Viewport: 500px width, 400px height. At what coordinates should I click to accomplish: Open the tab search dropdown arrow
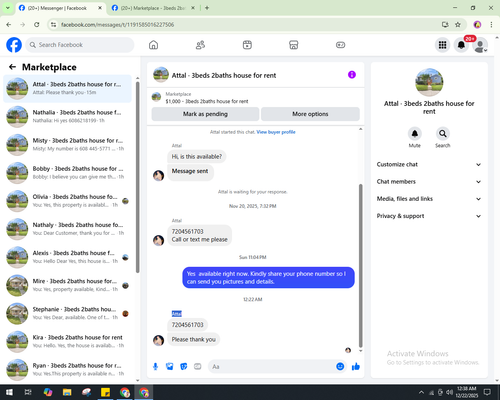tap(8, 8)
